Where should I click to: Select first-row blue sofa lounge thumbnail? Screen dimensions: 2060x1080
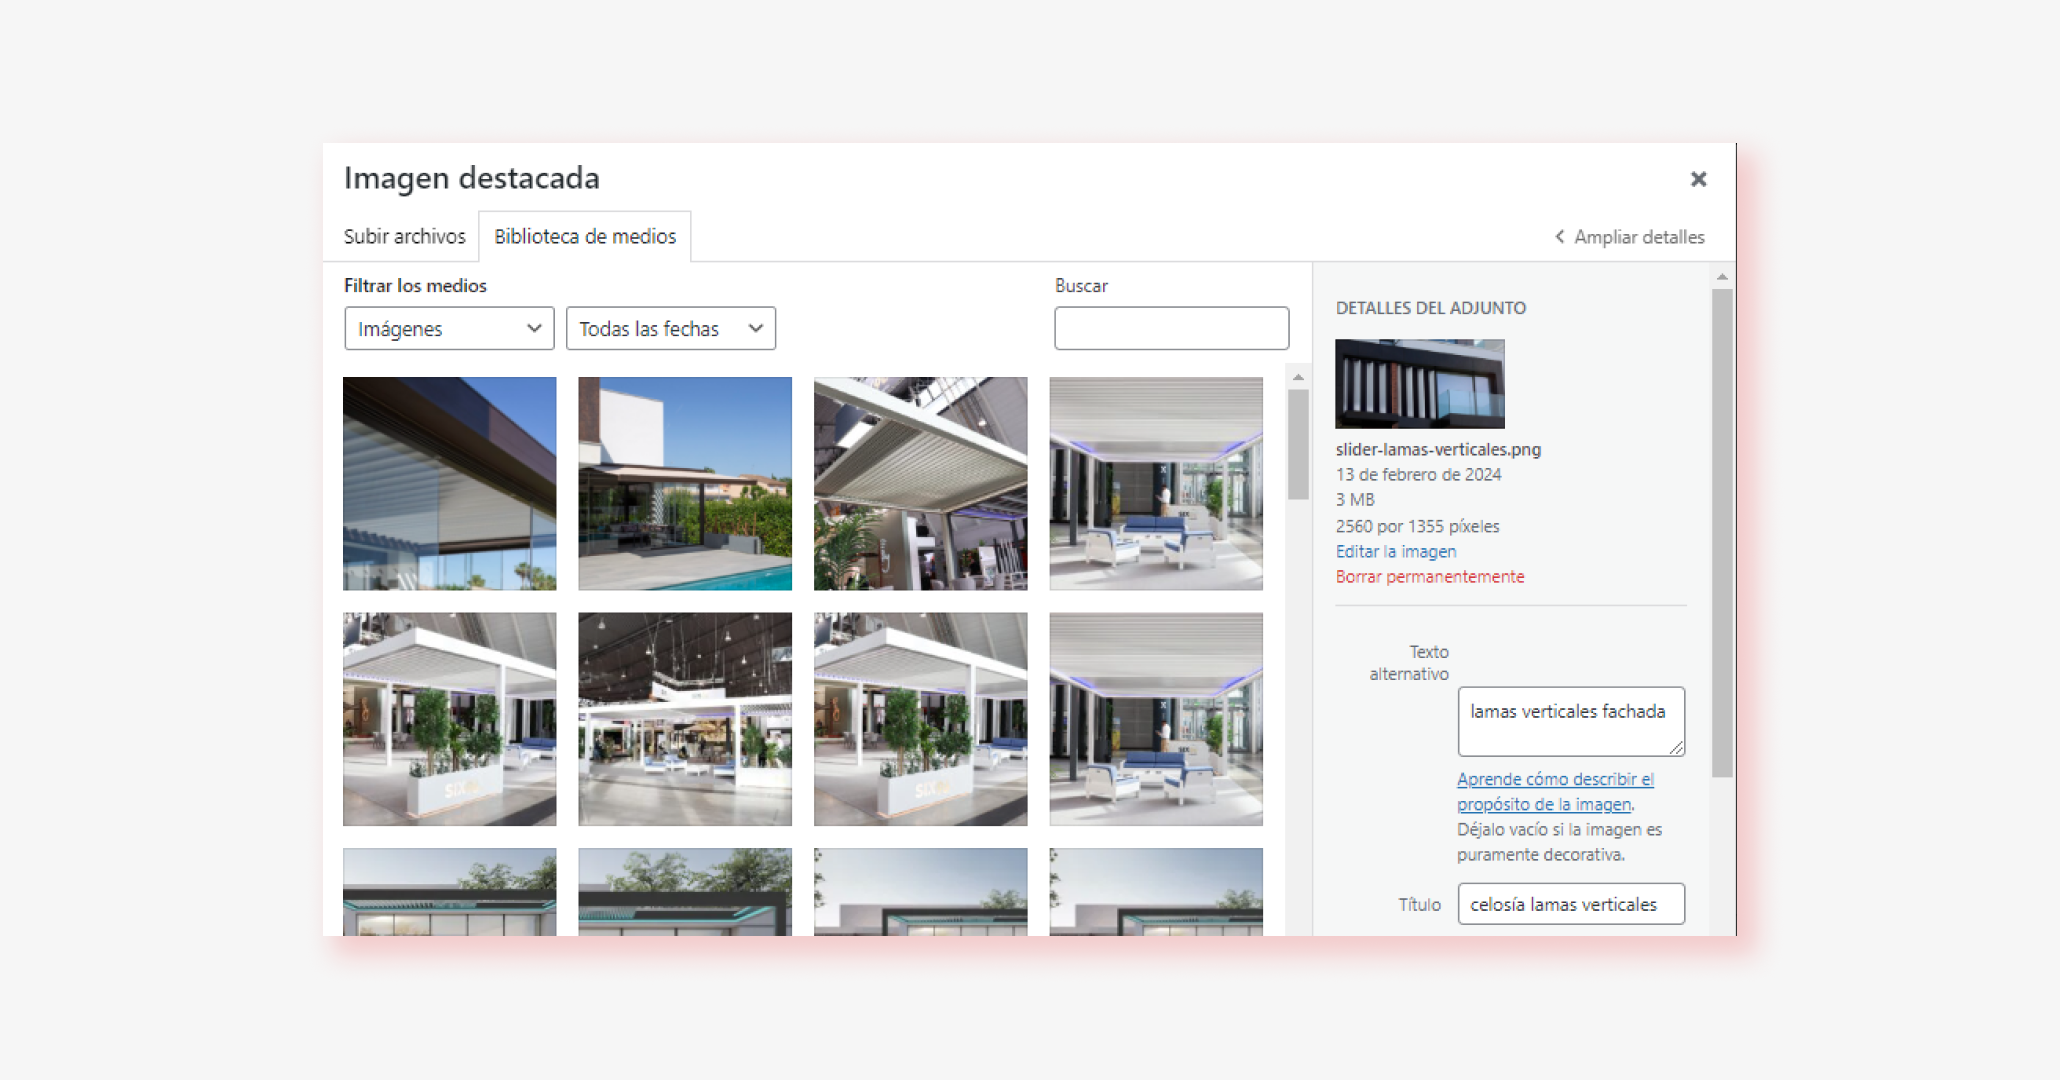(x=1156, y=483)
